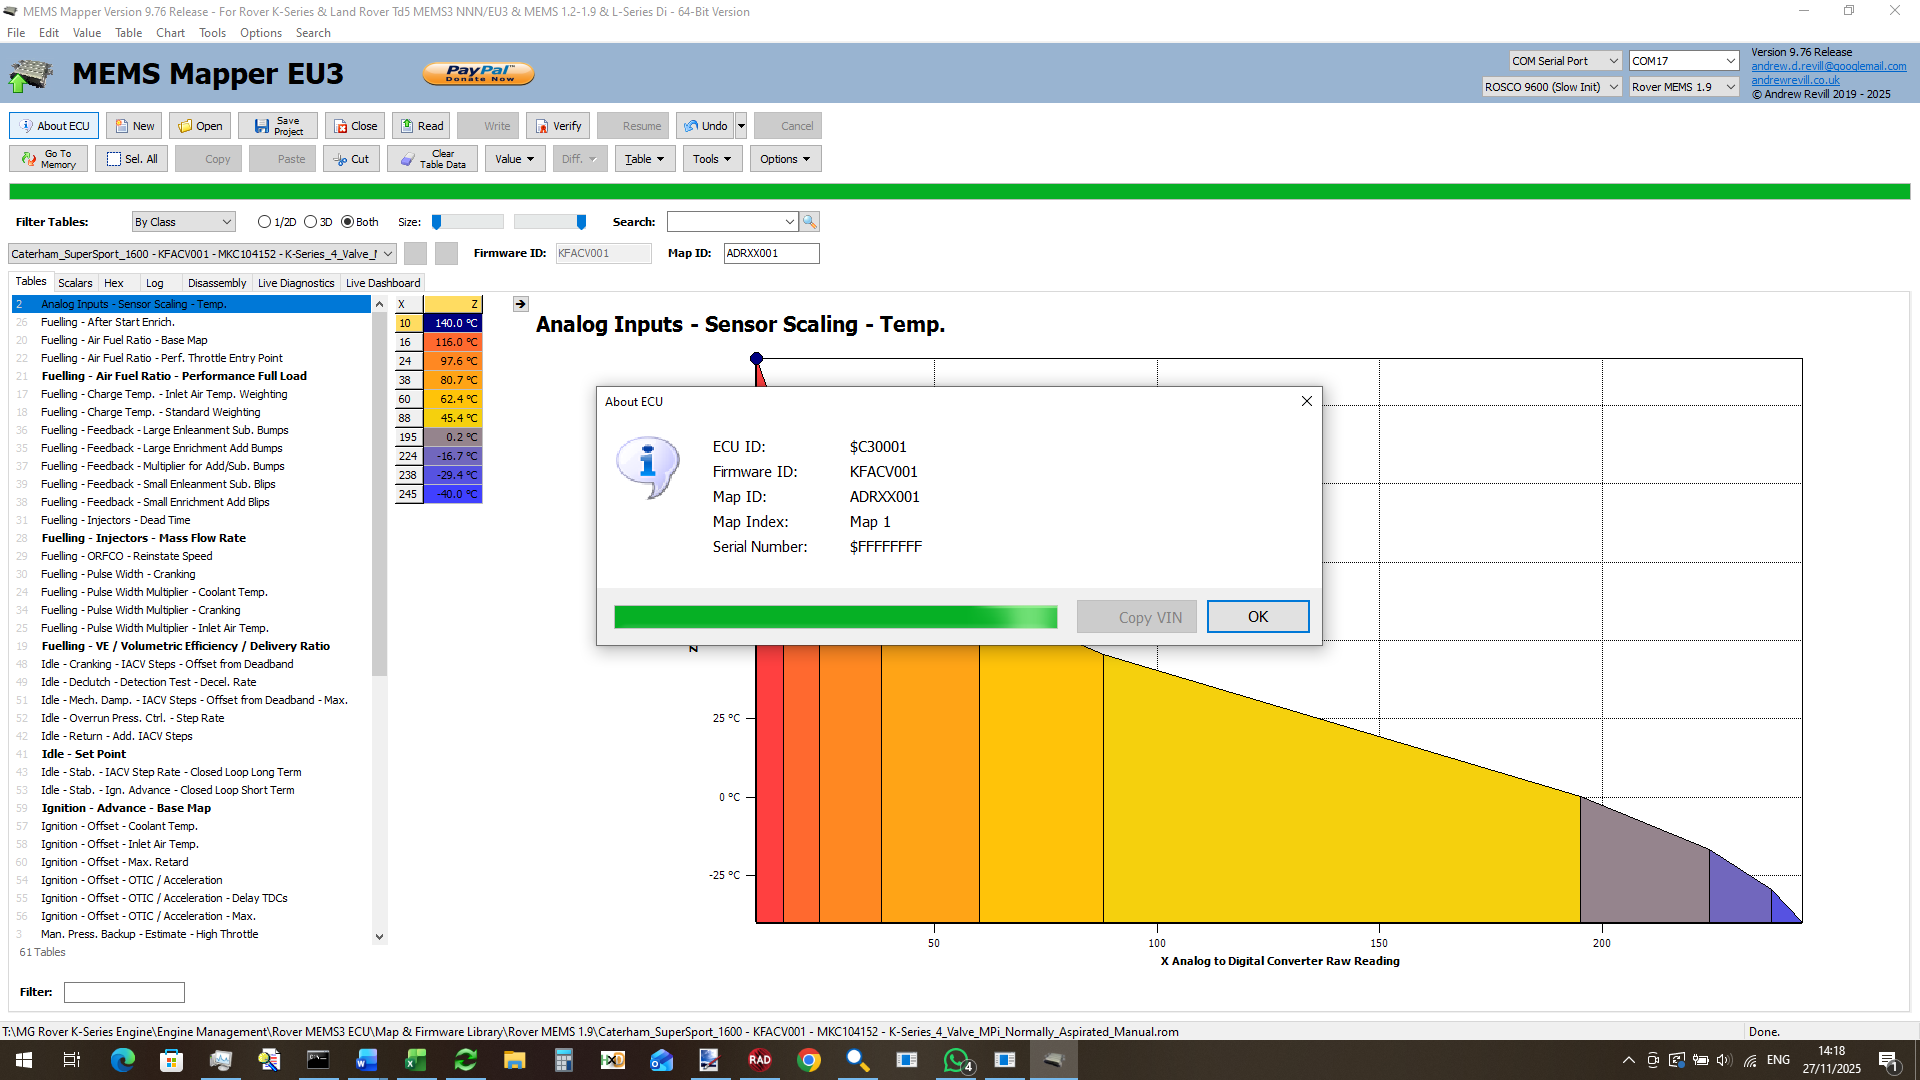The width and height of the screenshot is (1920, 1080).
Task: Click the Clear Table Data eraser icon
Action: pos(408,159)
